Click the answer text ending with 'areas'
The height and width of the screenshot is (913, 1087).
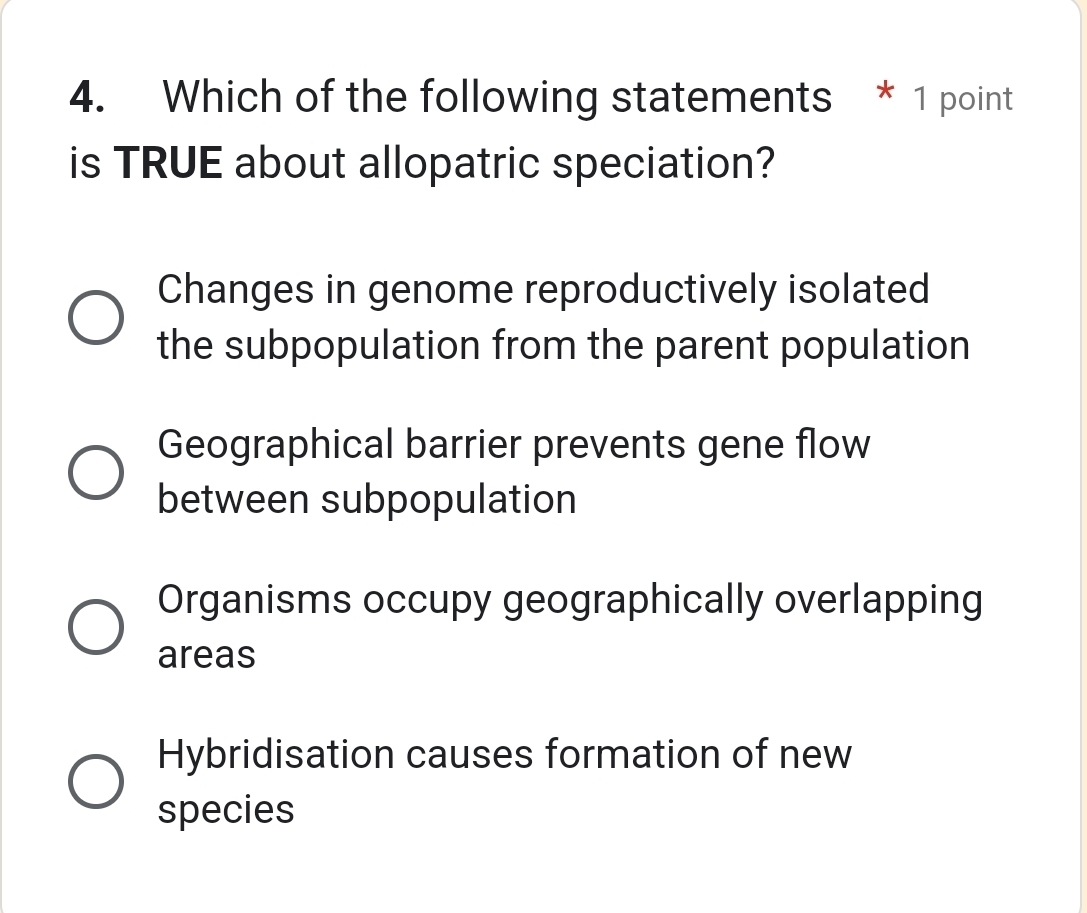[204, 655]
